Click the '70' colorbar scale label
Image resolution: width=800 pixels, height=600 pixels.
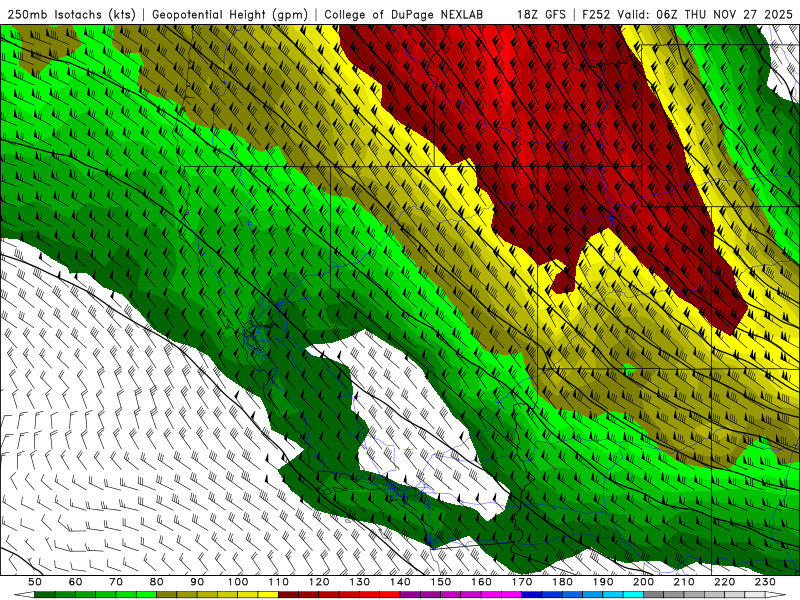[116, 582]
